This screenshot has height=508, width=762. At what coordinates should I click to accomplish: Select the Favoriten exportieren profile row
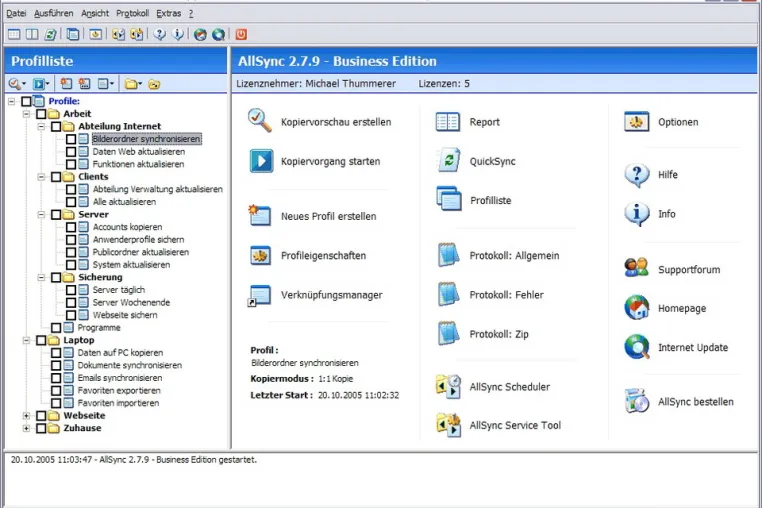point(119,390)
